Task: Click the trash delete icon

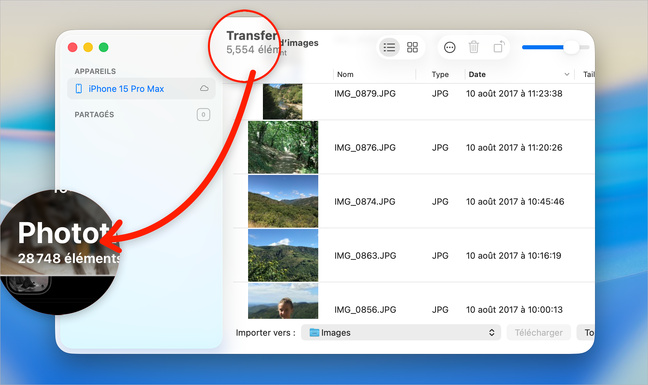Action: pyautogui.click(x=474, y=47)
